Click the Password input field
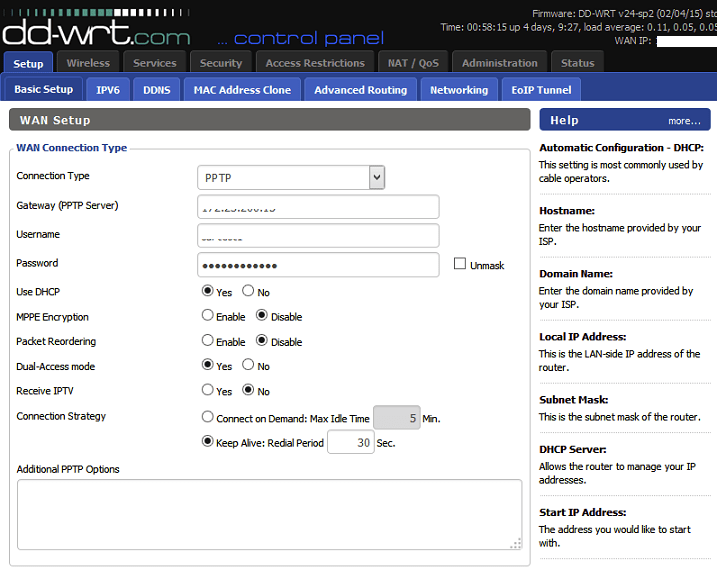The image size is (717, 570). [318, 265]
